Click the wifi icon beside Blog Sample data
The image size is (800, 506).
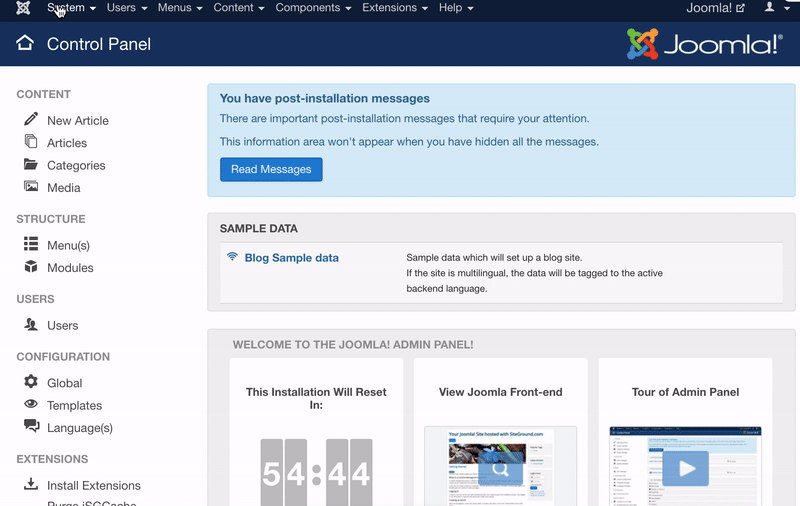232,257
